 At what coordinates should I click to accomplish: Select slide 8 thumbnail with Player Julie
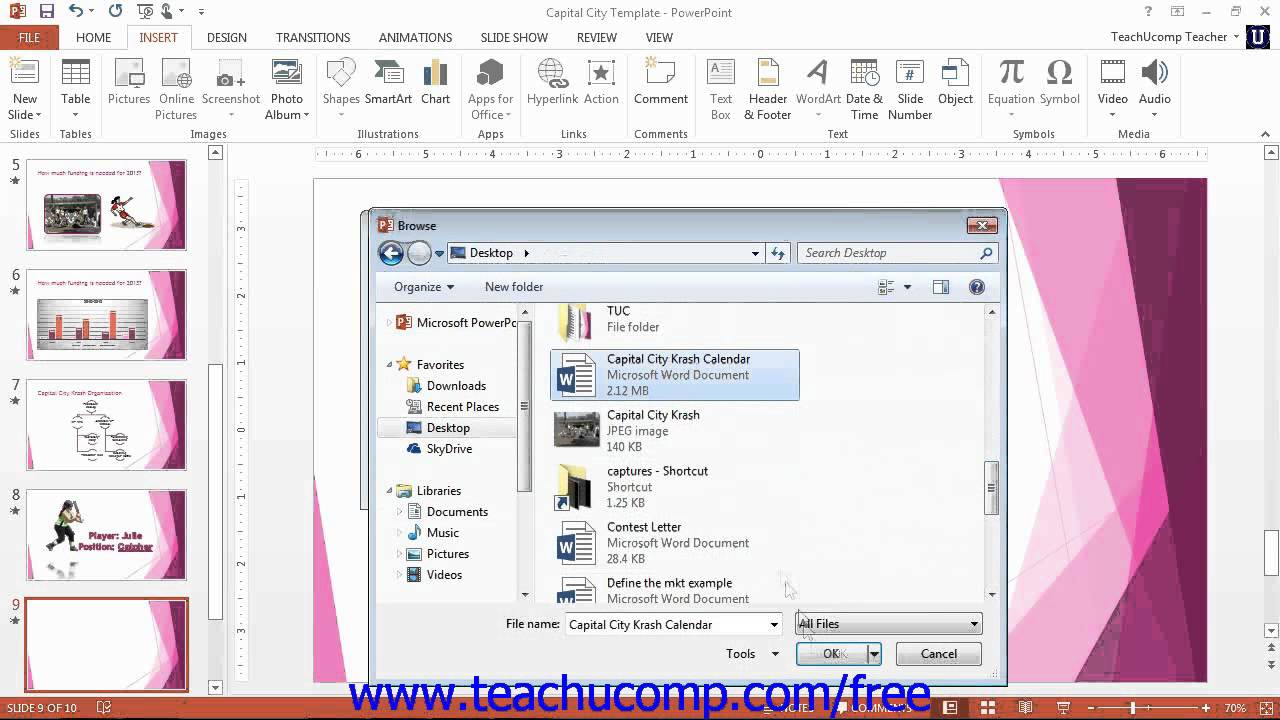tap(106, 534)
